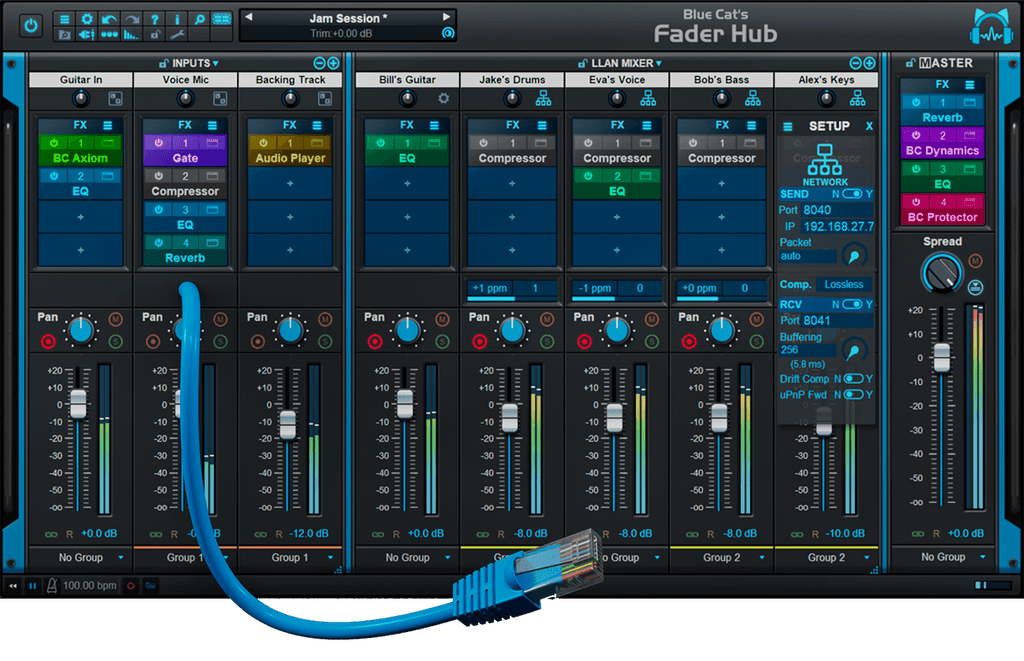
Task: Click the Jam Session preset name
Action: click(x=348, y=18)
